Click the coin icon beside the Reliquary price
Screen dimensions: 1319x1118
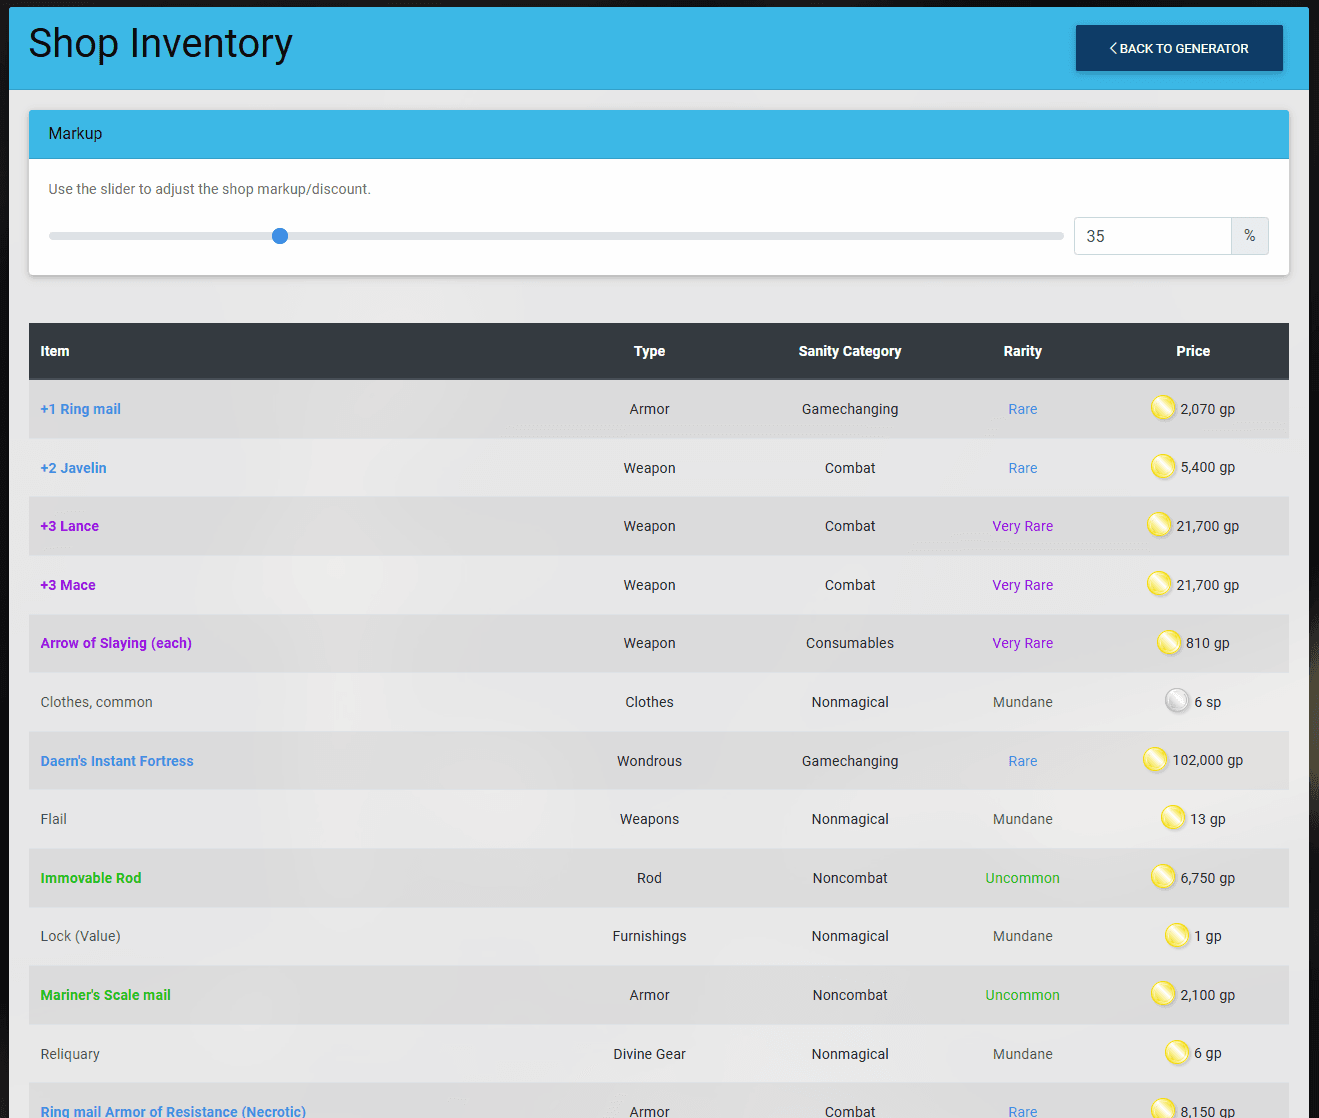click(x=1177, y=1052)
